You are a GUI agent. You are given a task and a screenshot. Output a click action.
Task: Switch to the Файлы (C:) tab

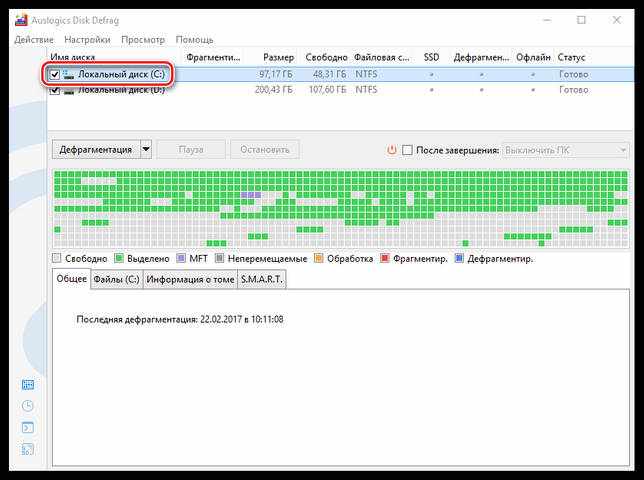pos(116,279)
